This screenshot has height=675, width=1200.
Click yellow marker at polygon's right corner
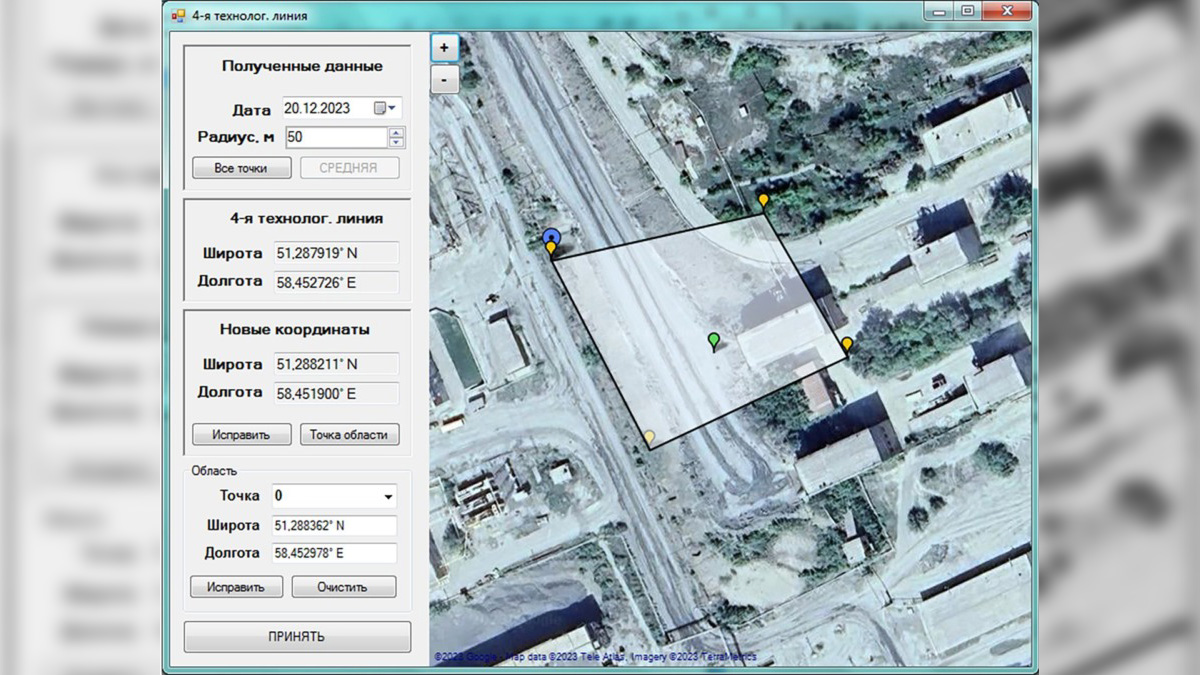point(847,344)
